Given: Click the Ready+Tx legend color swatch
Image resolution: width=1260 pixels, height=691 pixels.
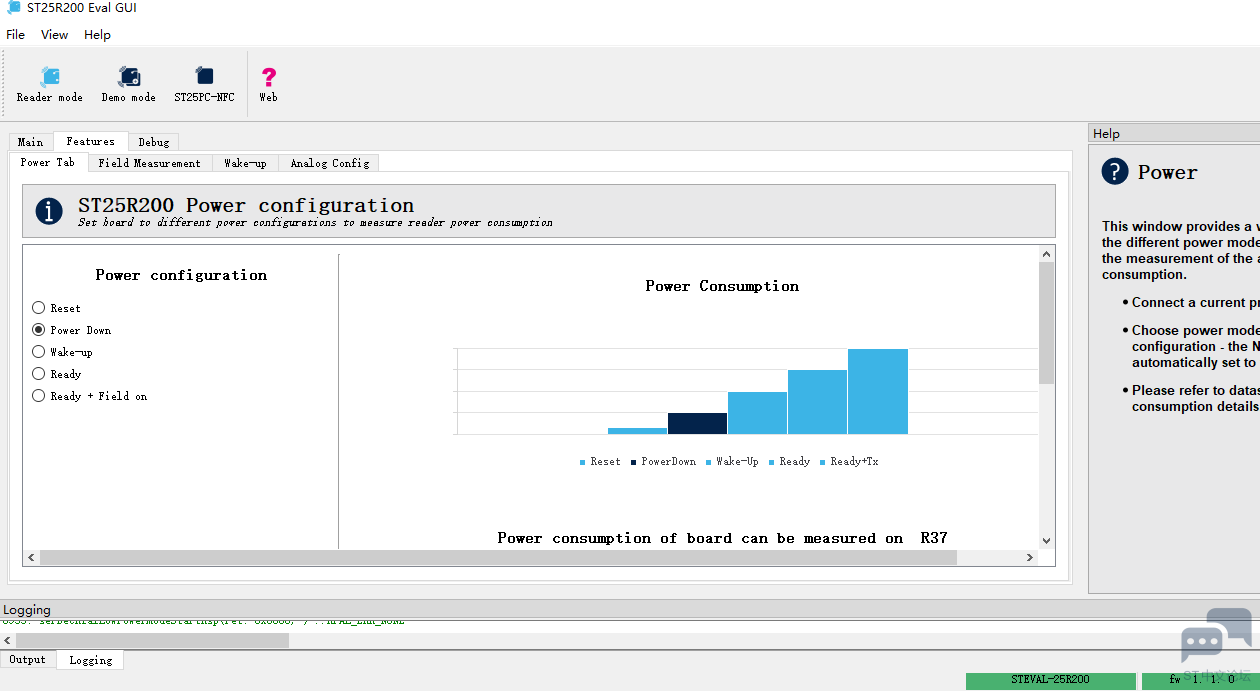Looking at the screenshot, I should 823,462.
